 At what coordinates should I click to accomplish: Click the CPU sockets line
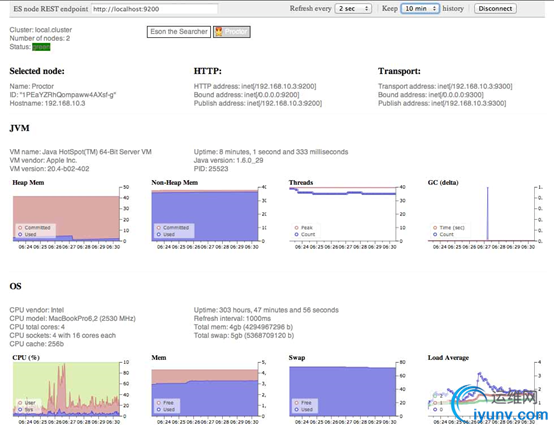coord(63,336)
